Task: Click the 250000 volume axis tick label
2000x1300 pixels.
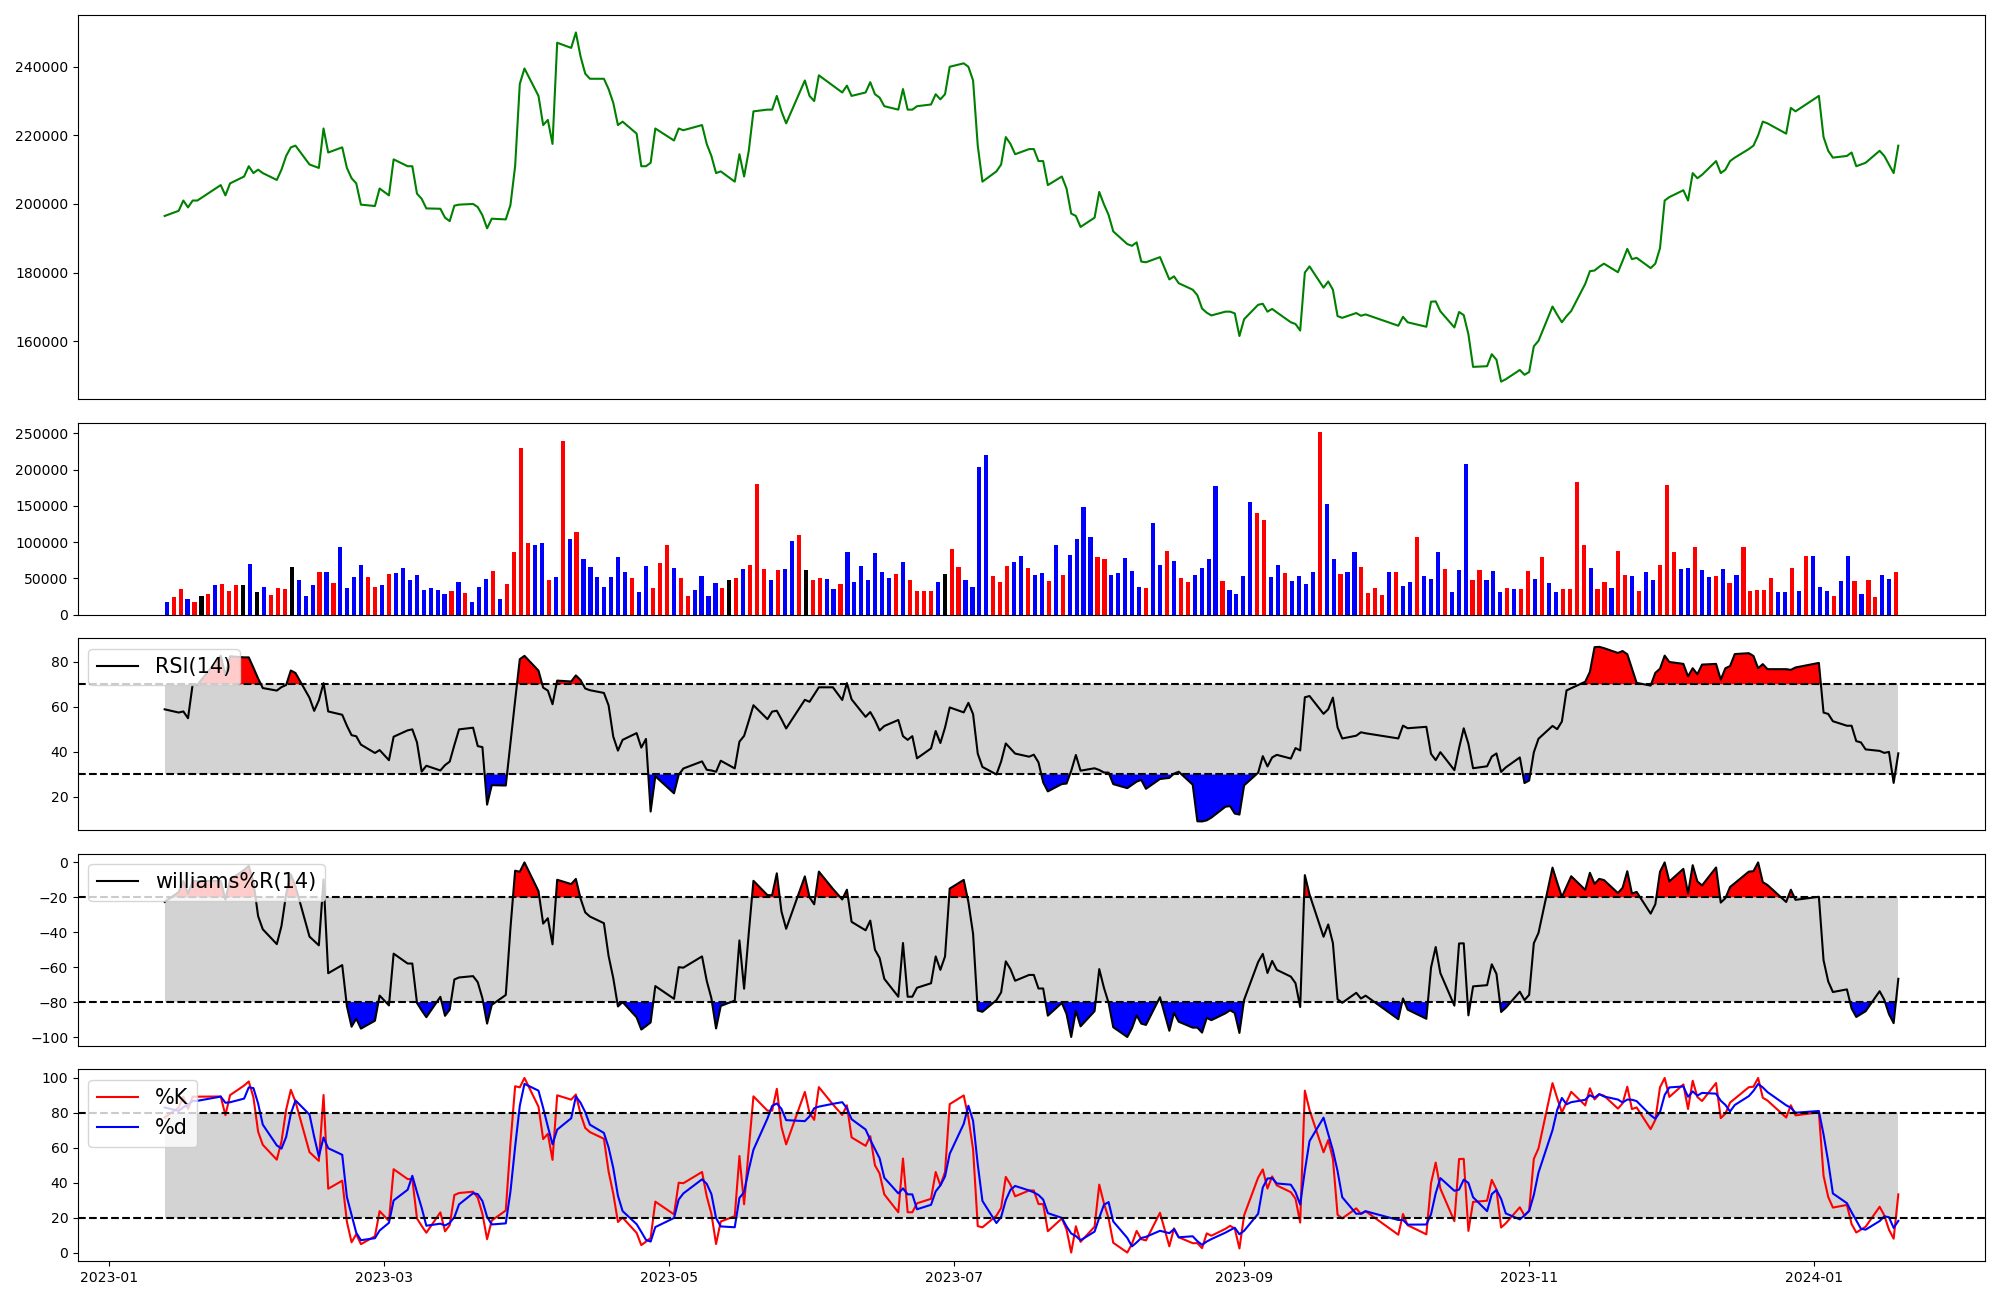Action: [x=41, y=434]
